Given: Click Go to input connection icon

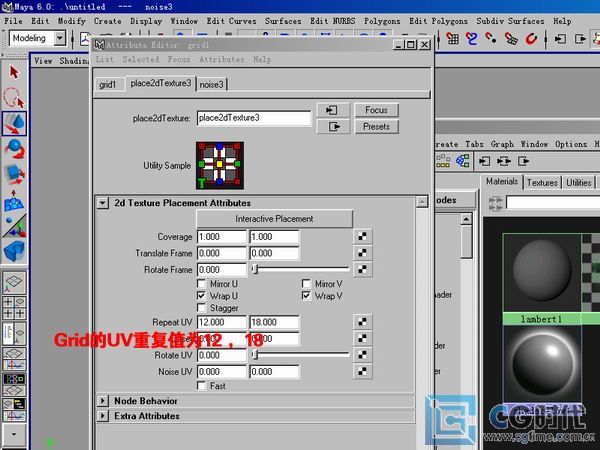Looking at the screenshot, I should click(x=333, y=110).
